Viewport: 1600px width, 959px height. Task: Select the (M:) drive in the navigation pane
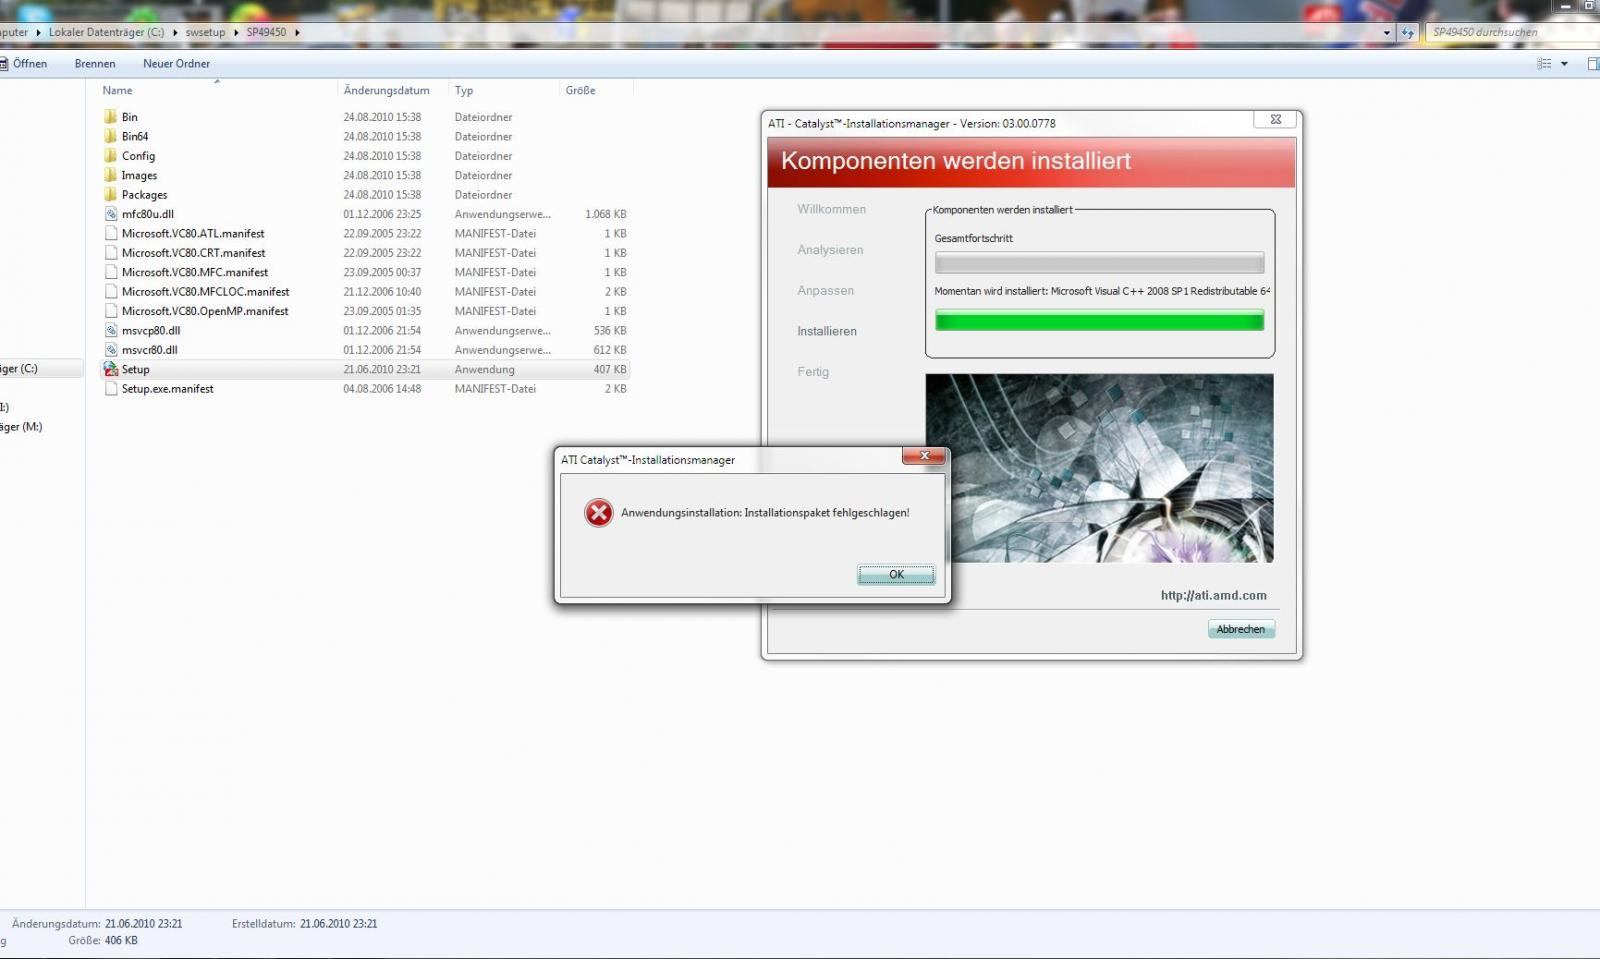coord(21,427)
